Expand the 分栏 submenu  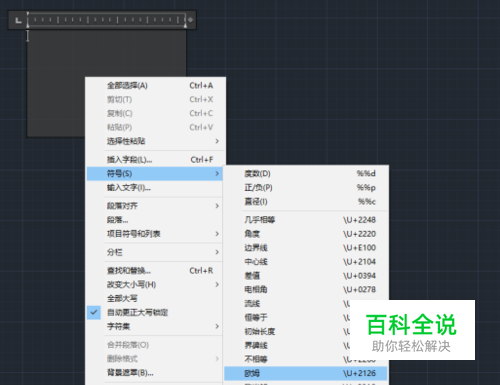pos(155,252)
